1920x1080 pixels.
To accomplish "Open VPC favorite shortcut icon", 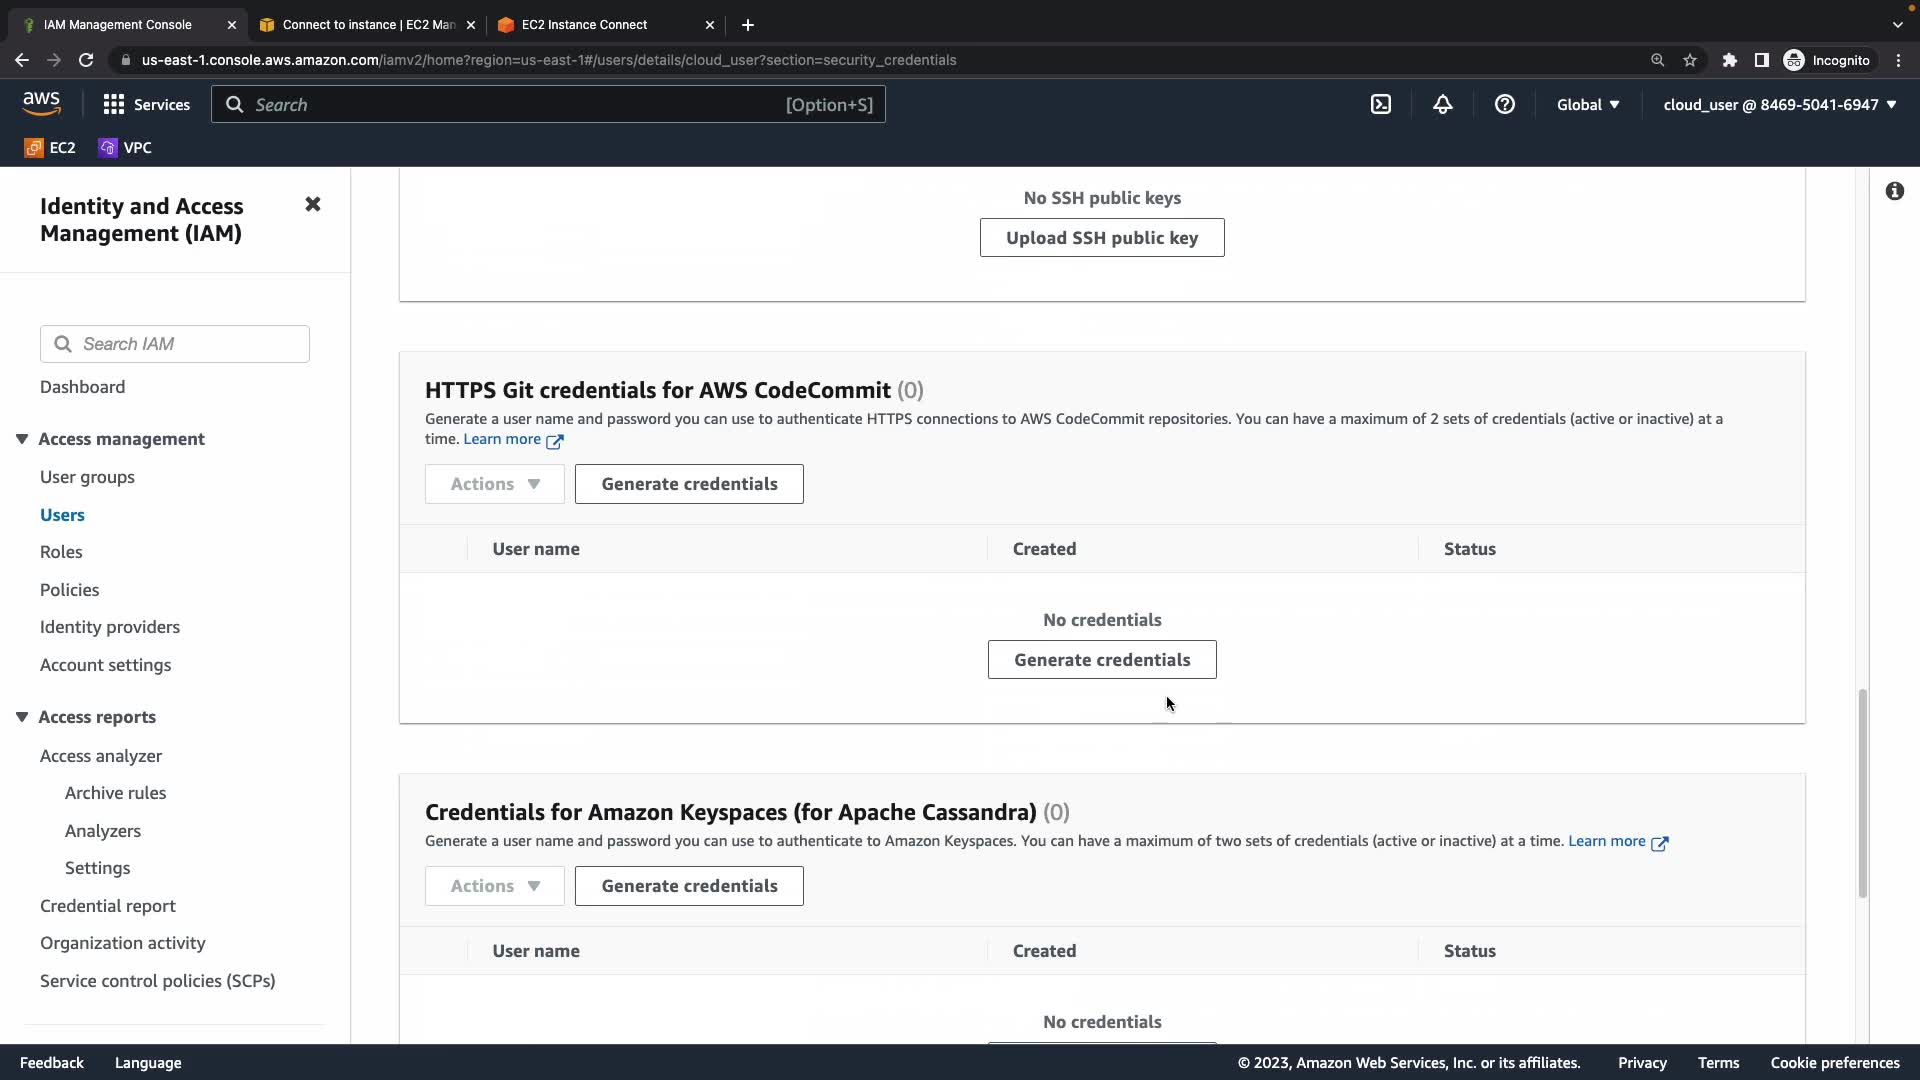I will click(108, 148).
